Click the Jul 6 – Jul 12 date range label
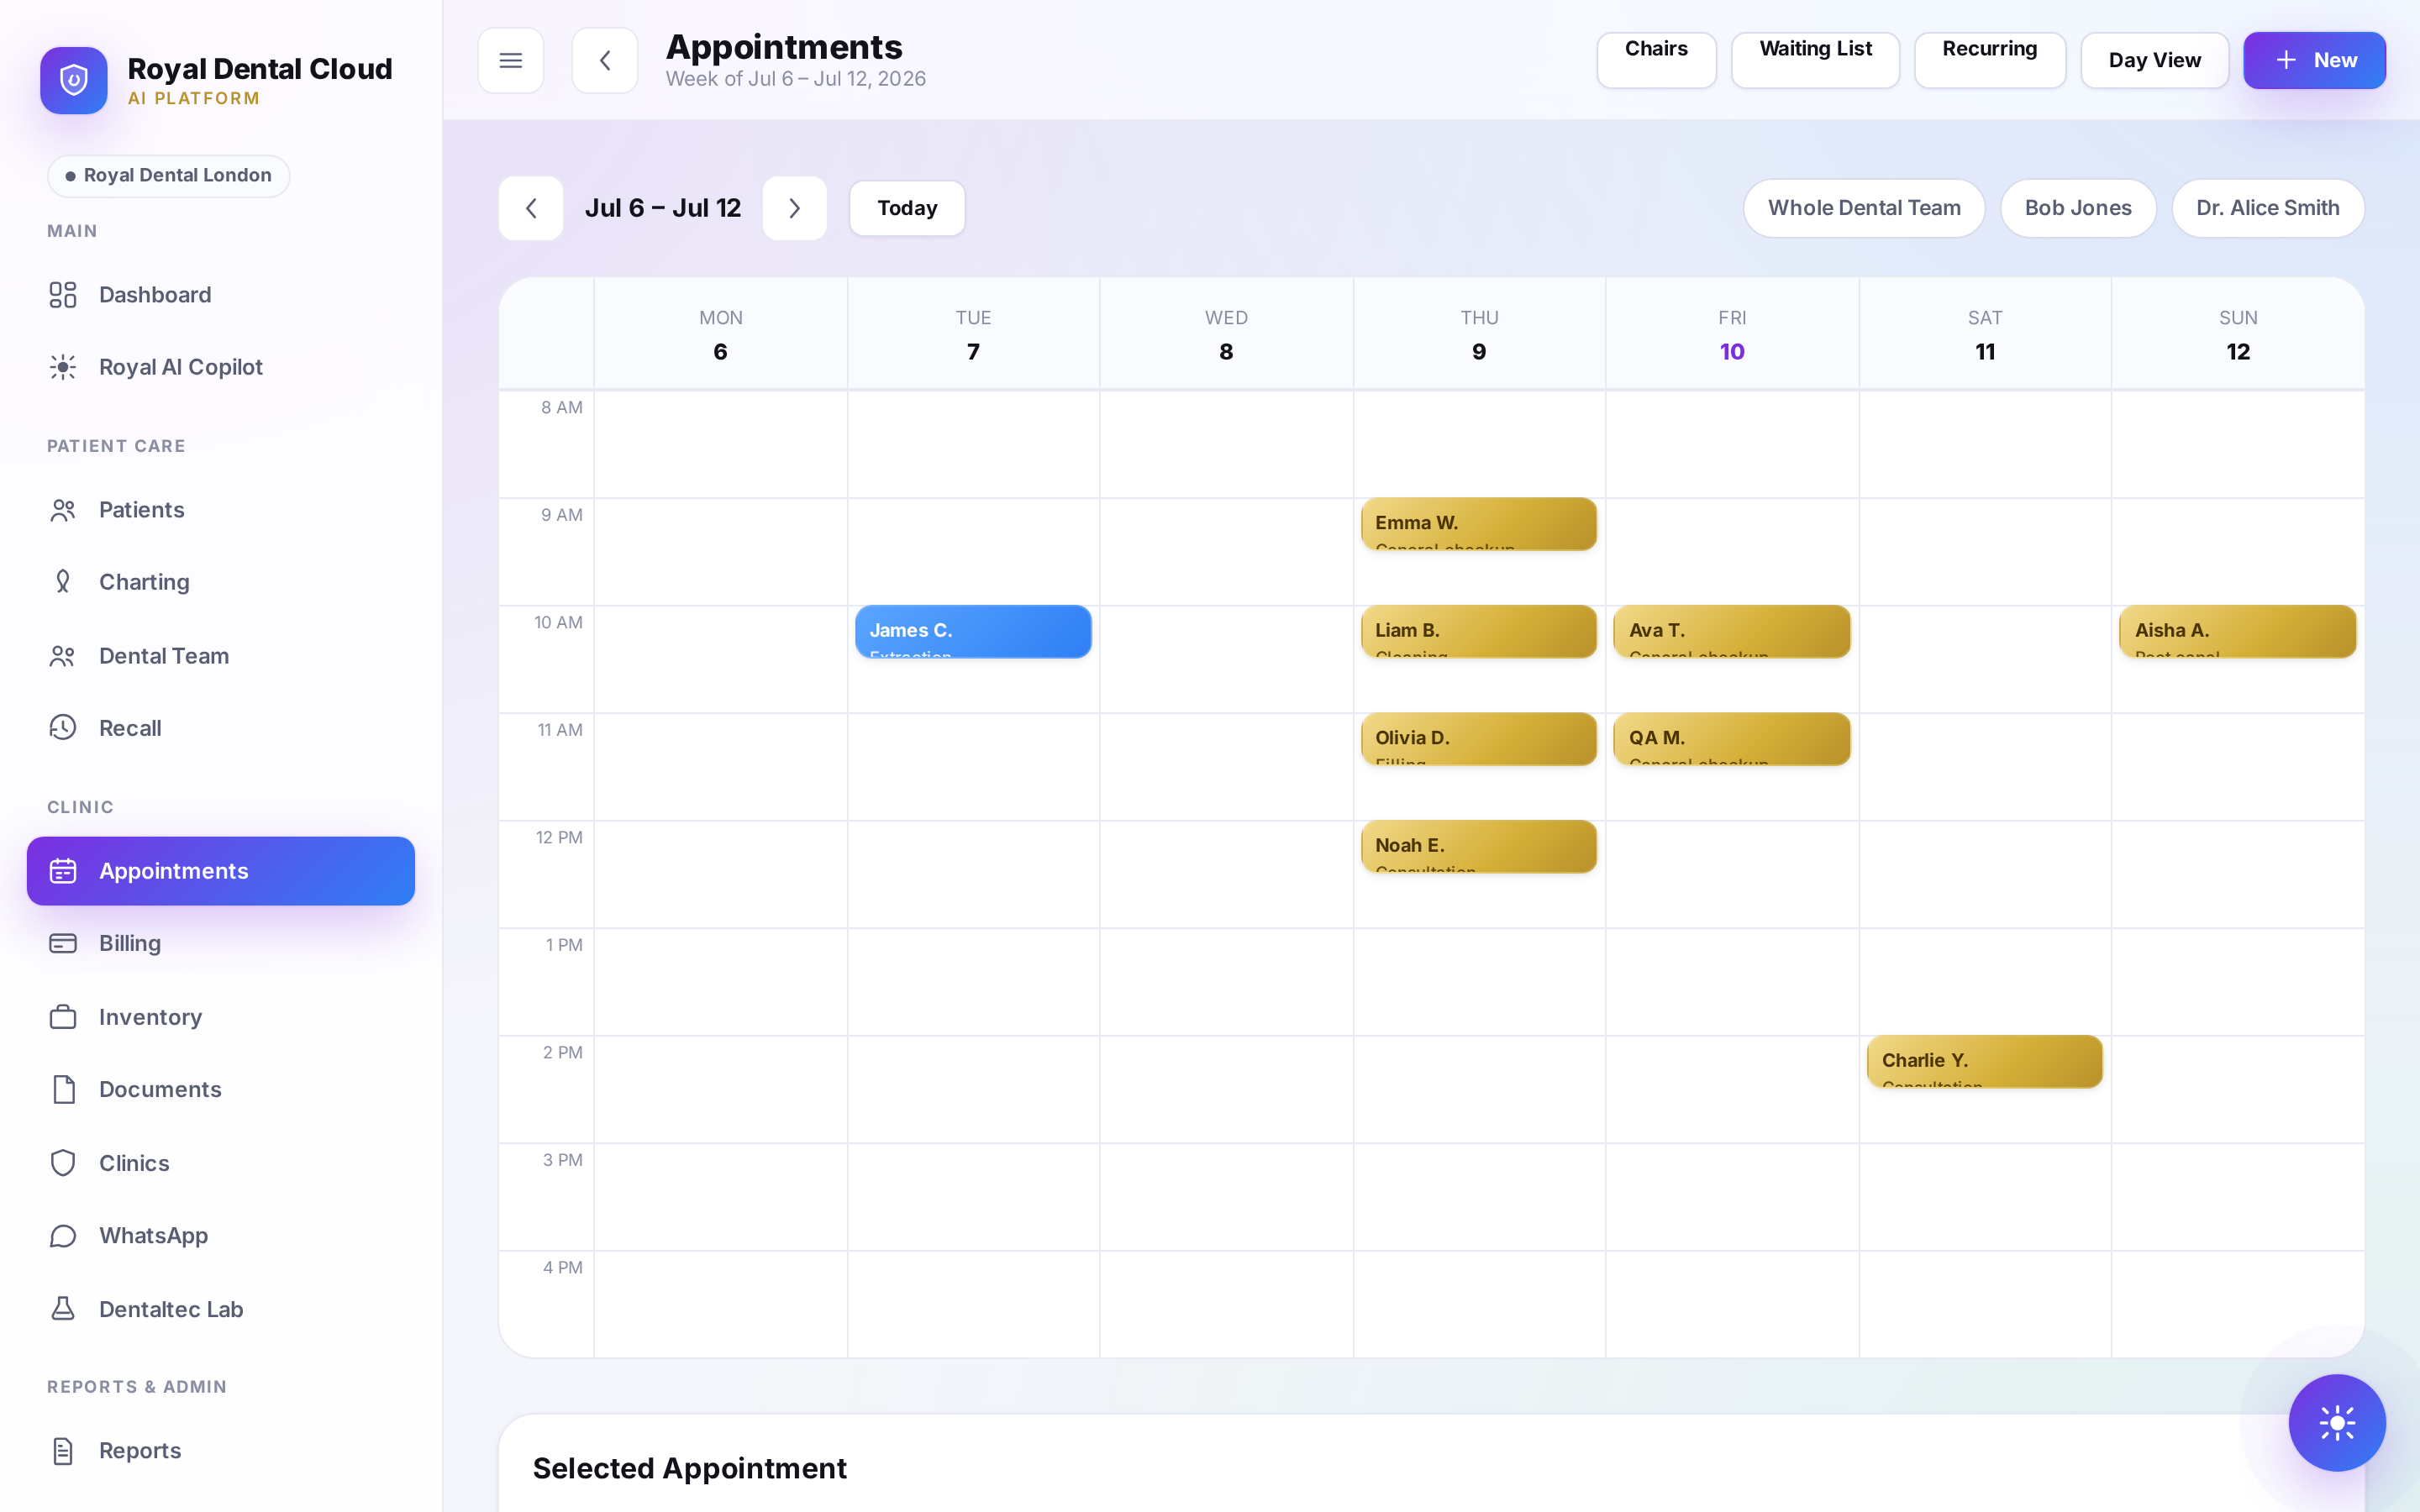 click(x=663, y=208)
